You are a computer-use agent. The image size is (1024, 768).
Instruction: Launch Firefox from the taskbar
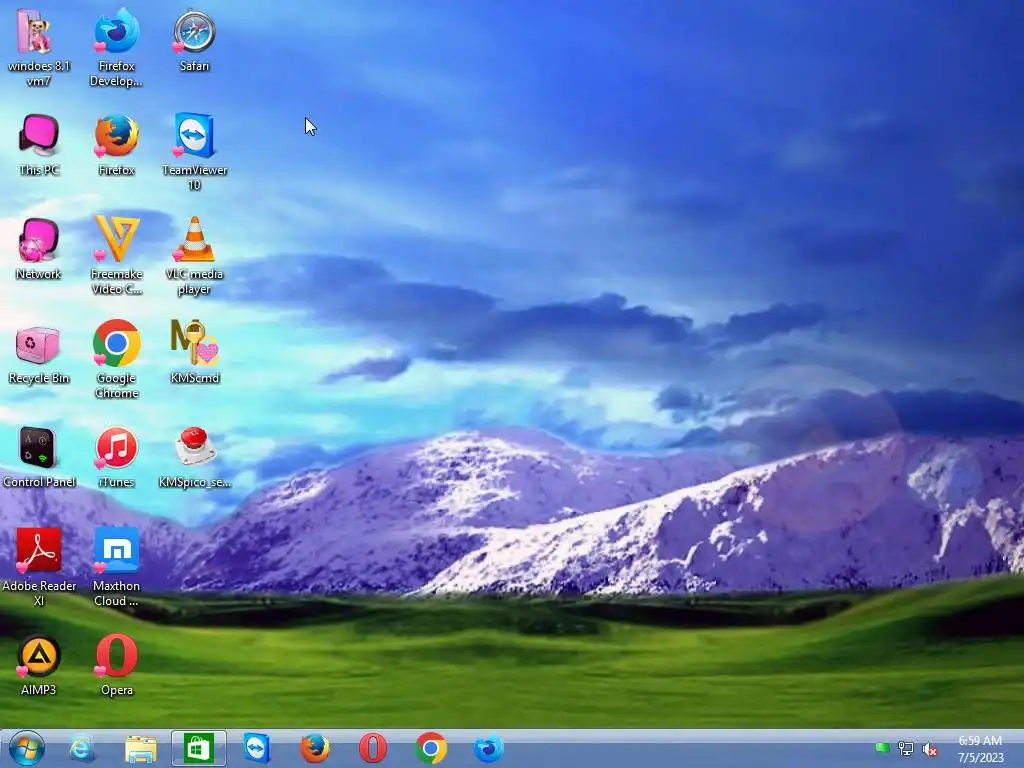[315, 748]
